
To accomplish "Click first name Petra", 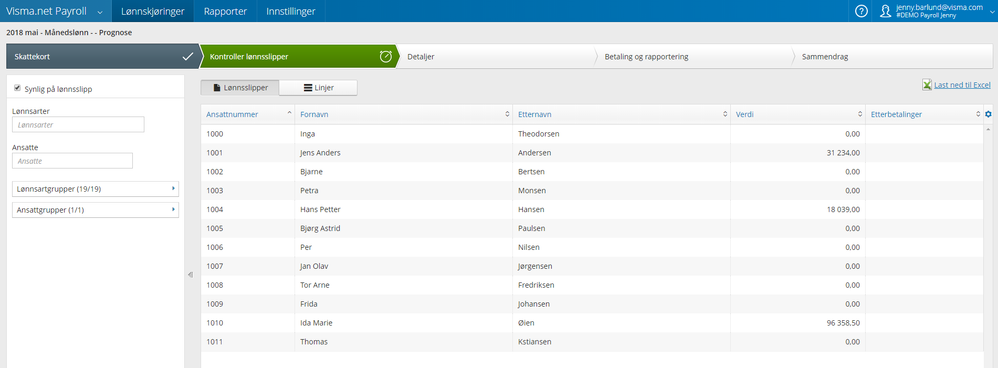I will click(309, 190).
